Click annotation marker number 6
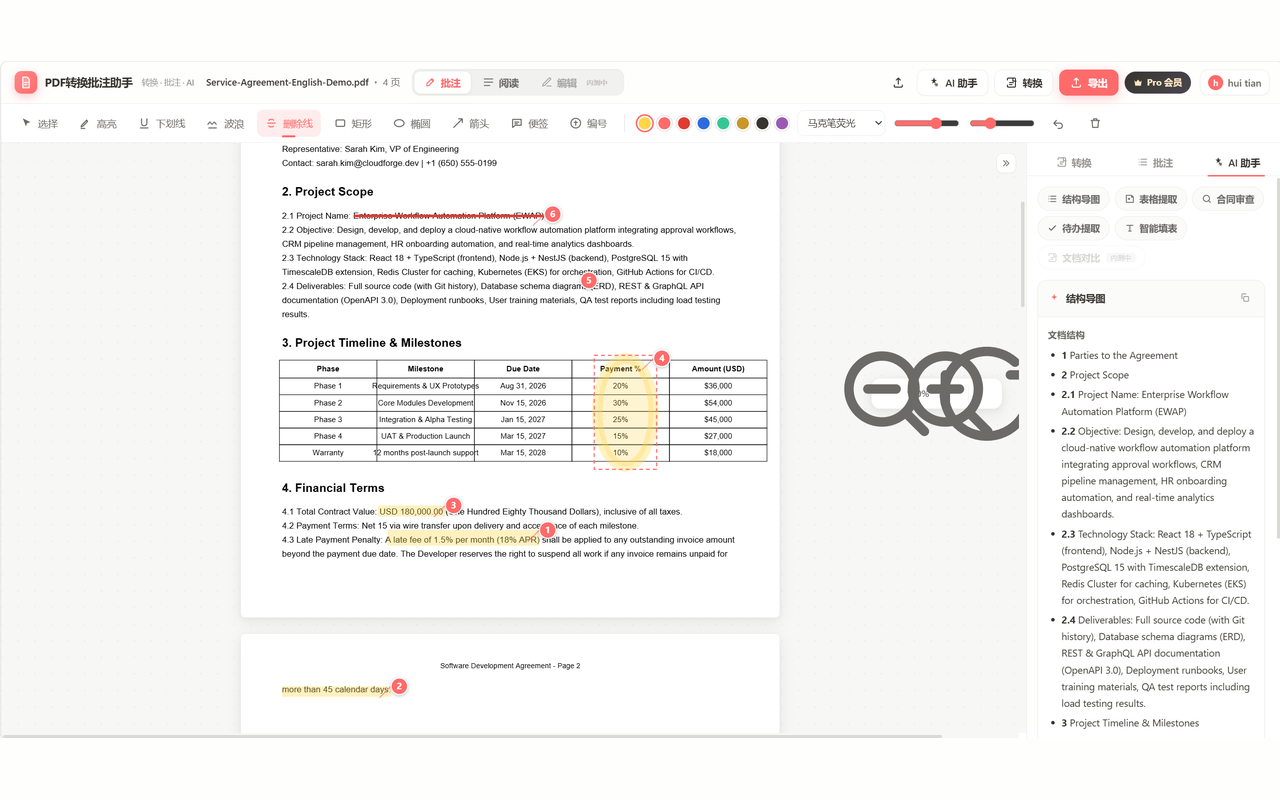Screen dimensions: 1280x800 point(553,214)
